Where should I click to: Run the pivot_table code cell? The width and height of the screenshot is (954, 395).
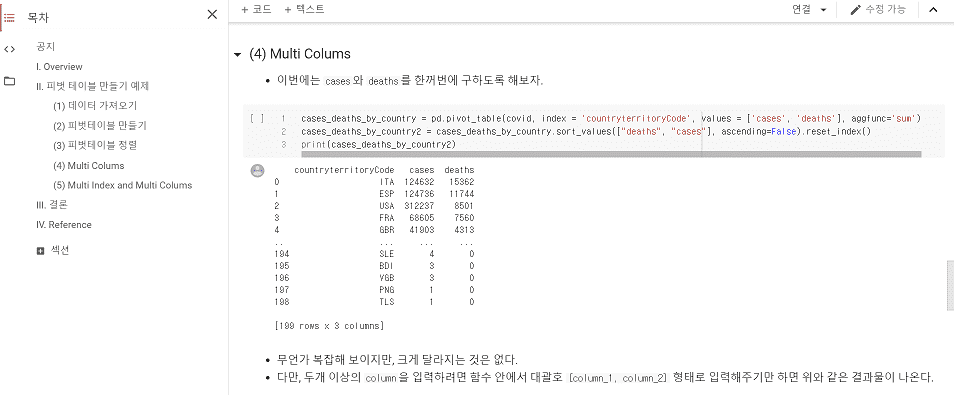click(x=257, y=118)
